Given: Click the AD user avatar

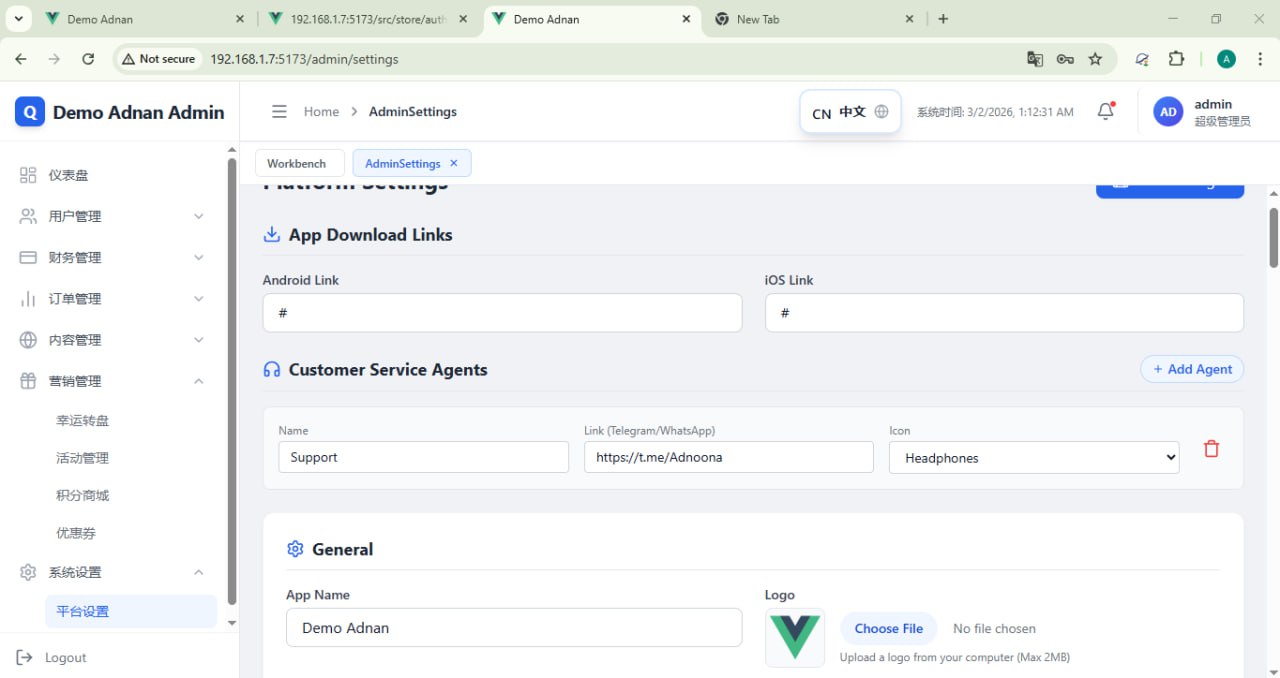Looking at the screenshot, I should pyautogui.click(x=1168, y=112).
